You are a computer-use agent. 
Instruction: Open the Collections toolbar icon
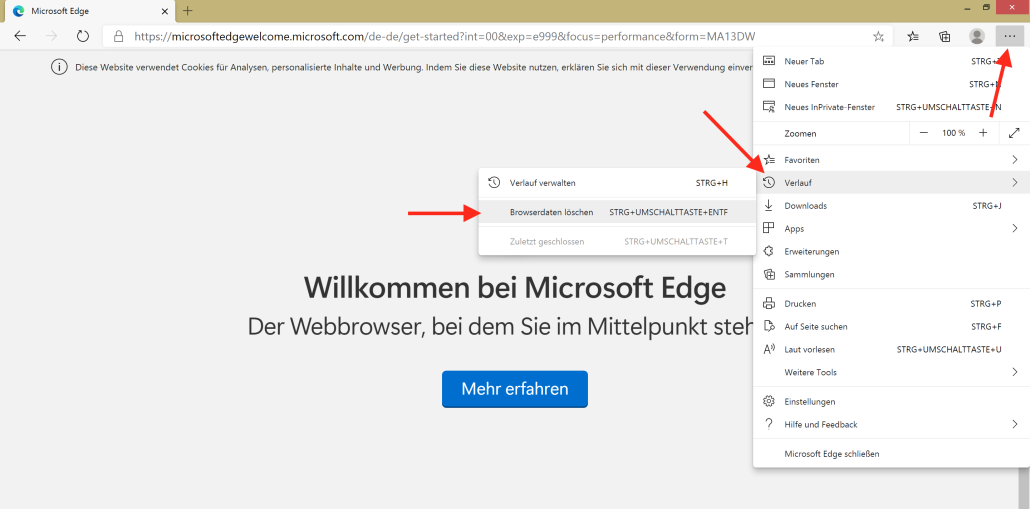pos(945,37)
